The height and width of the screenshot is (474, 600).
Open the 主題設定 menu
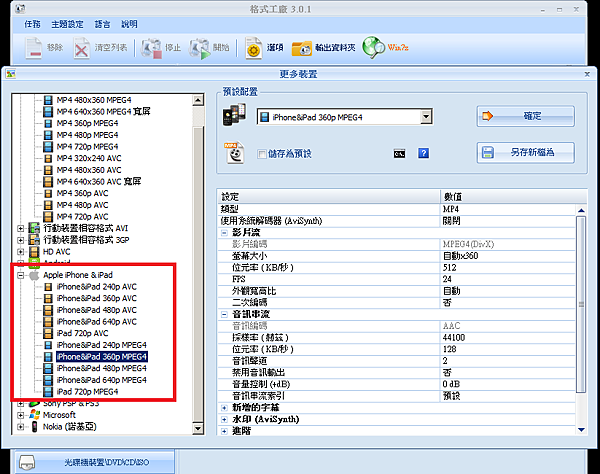67,24
